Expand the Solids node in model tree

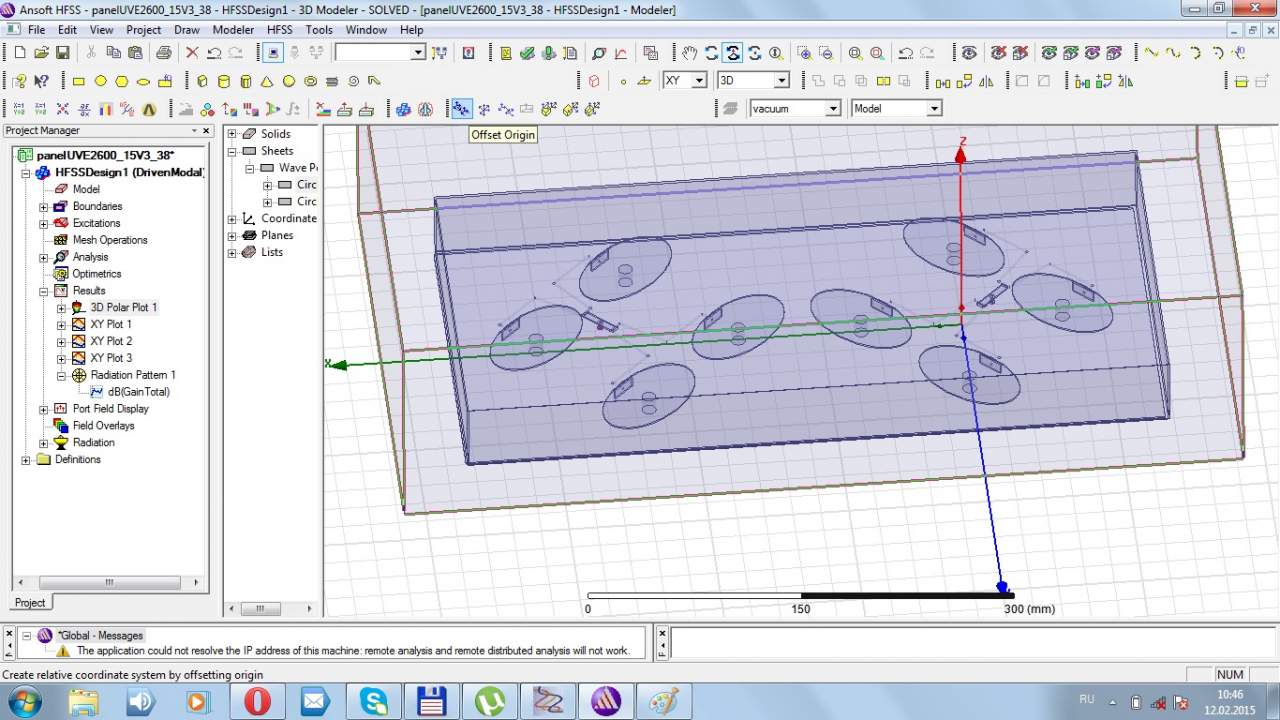pos(233,134)
